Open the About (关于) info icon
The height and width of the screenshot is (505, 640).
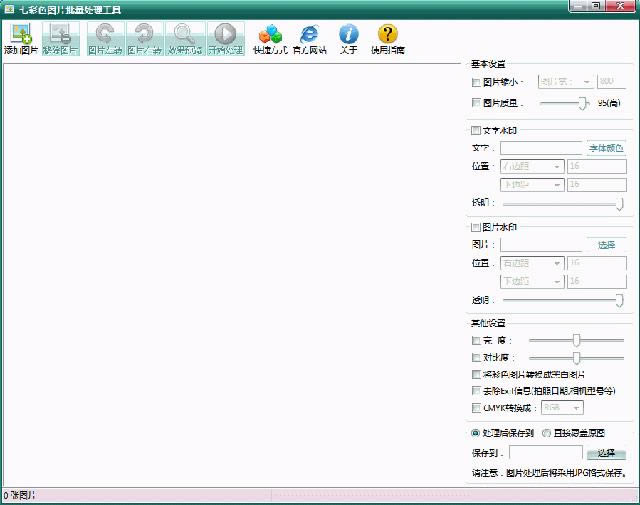click(x=348, y=37)
